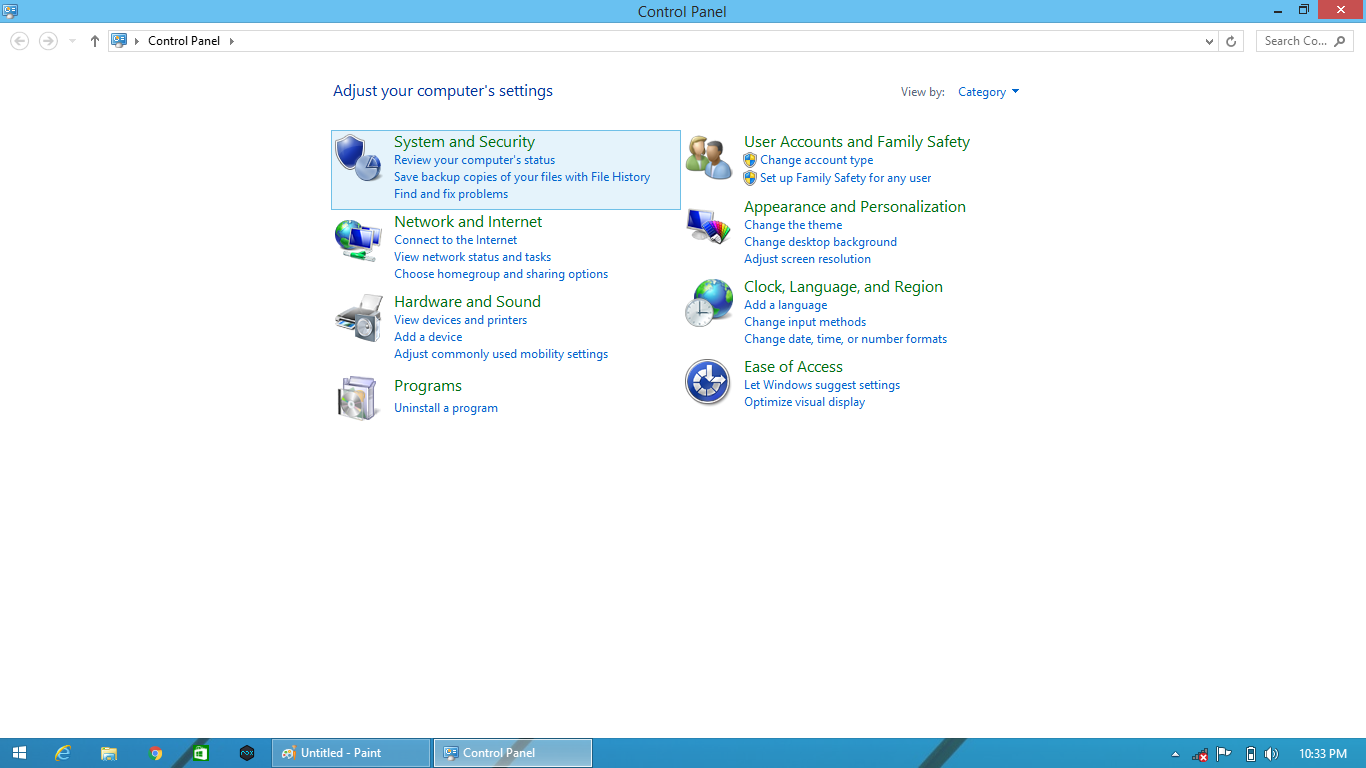
Task: Open Review your computer's status
Action: click(x=474, y=160)
